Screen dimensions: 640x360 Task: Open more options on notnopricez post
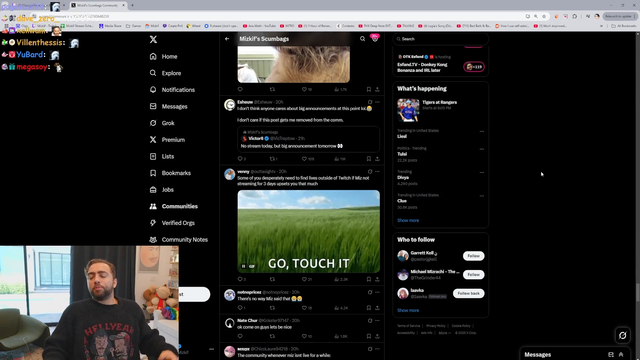click(377, 292)
